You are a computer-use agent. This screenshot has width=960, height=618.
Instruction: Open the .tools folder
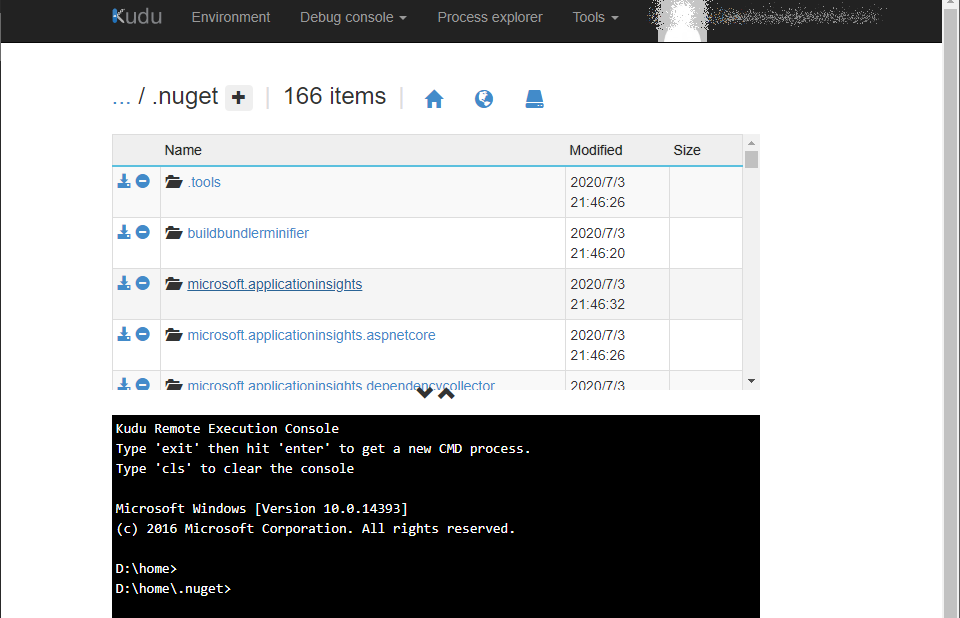point(204,182)
